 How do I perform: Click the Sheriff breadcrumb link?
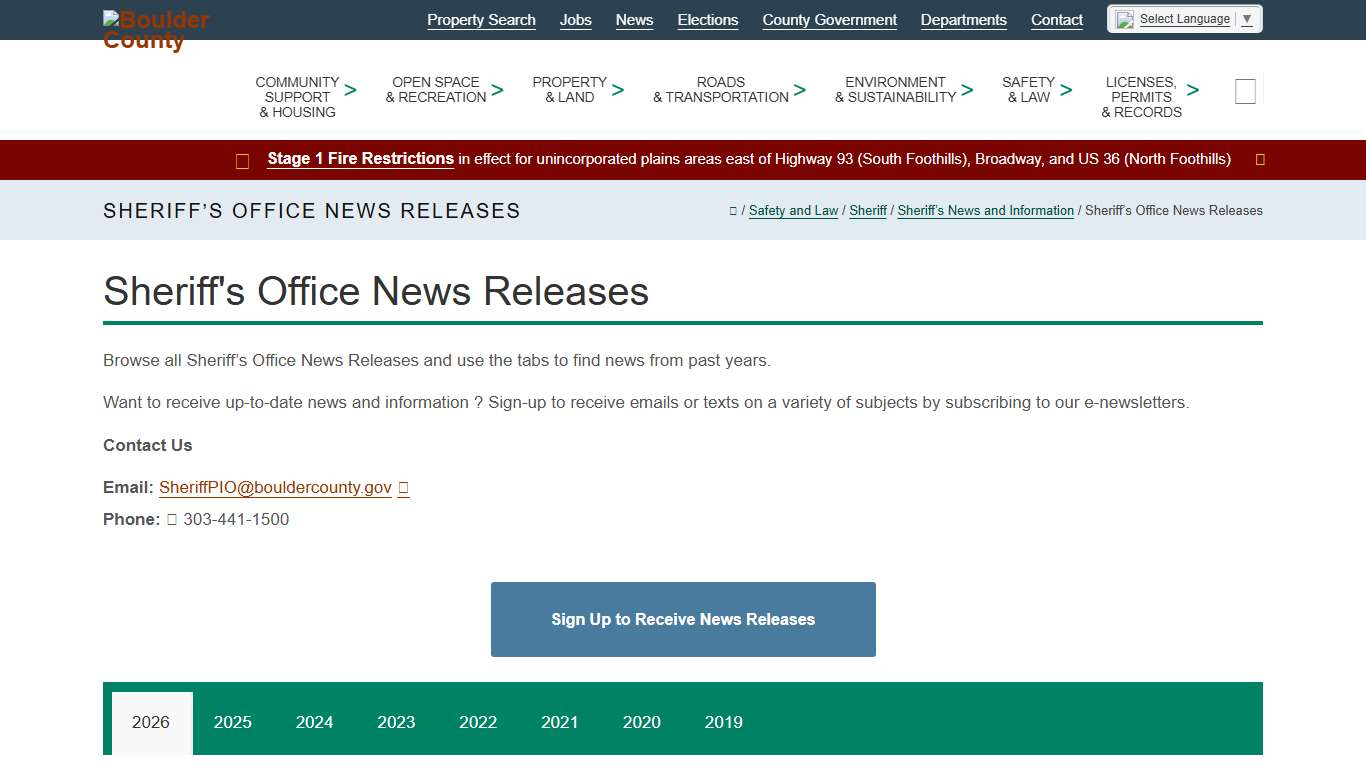coord(867,210)
